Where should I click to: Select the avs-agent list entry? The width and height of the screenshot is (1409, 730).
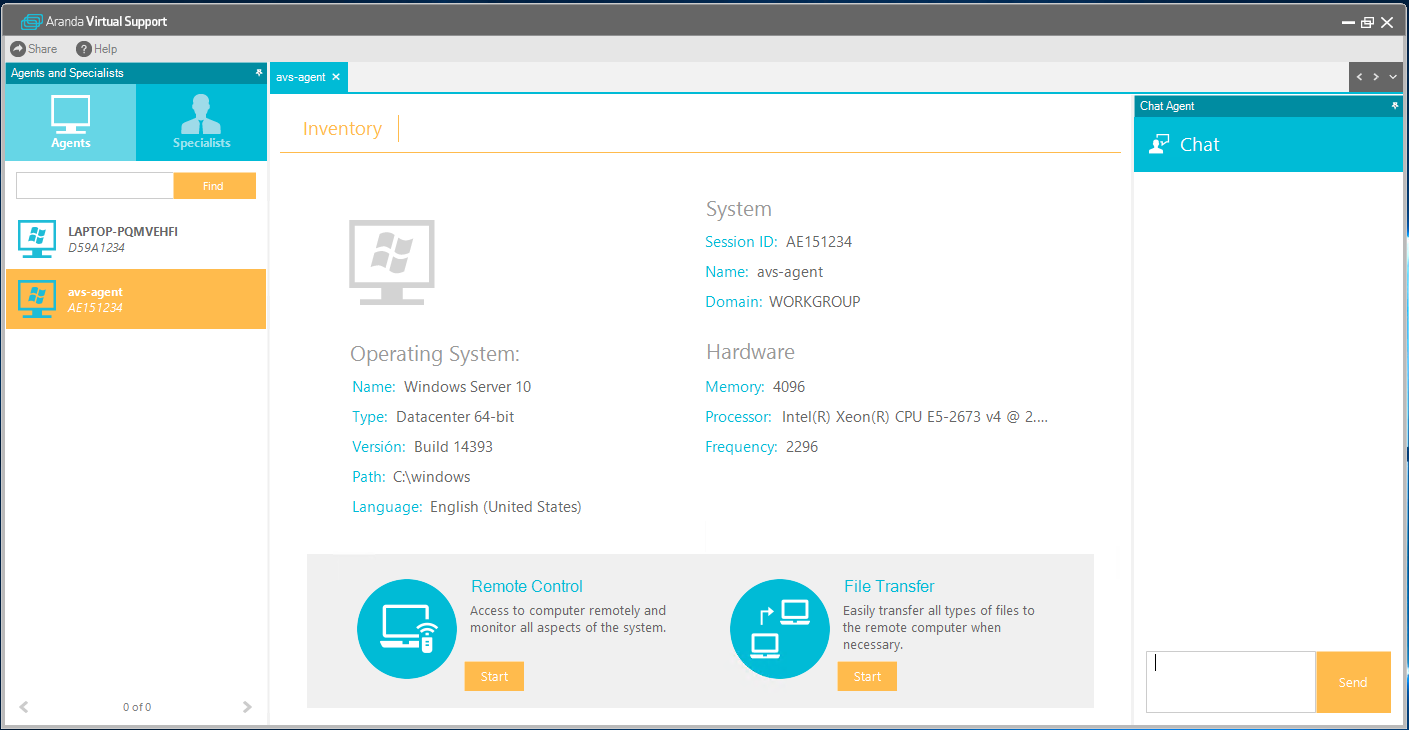click(136, 299)
